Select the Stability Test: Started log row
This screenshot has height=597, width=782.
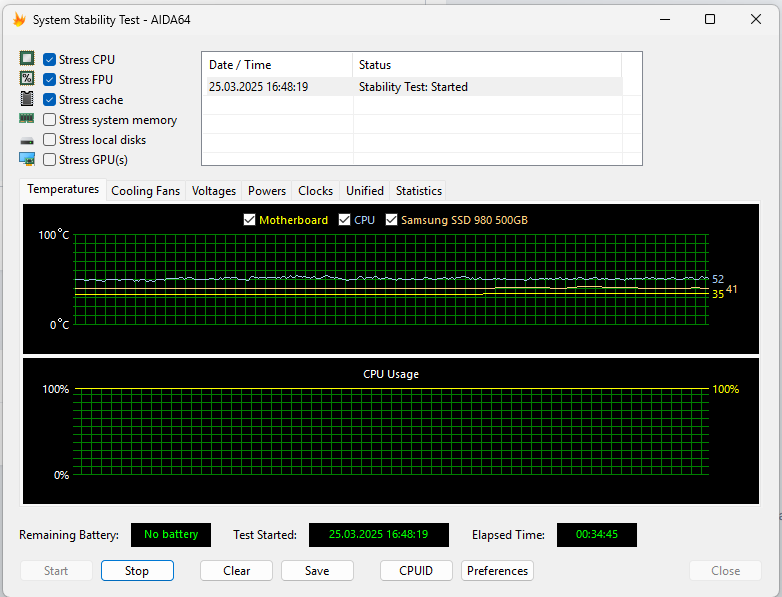413,87
